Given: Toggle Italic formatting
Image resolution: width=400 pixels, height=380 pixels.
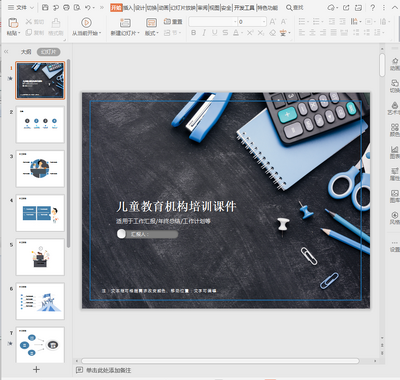Looking at the screenshot, I should (204, 33).
